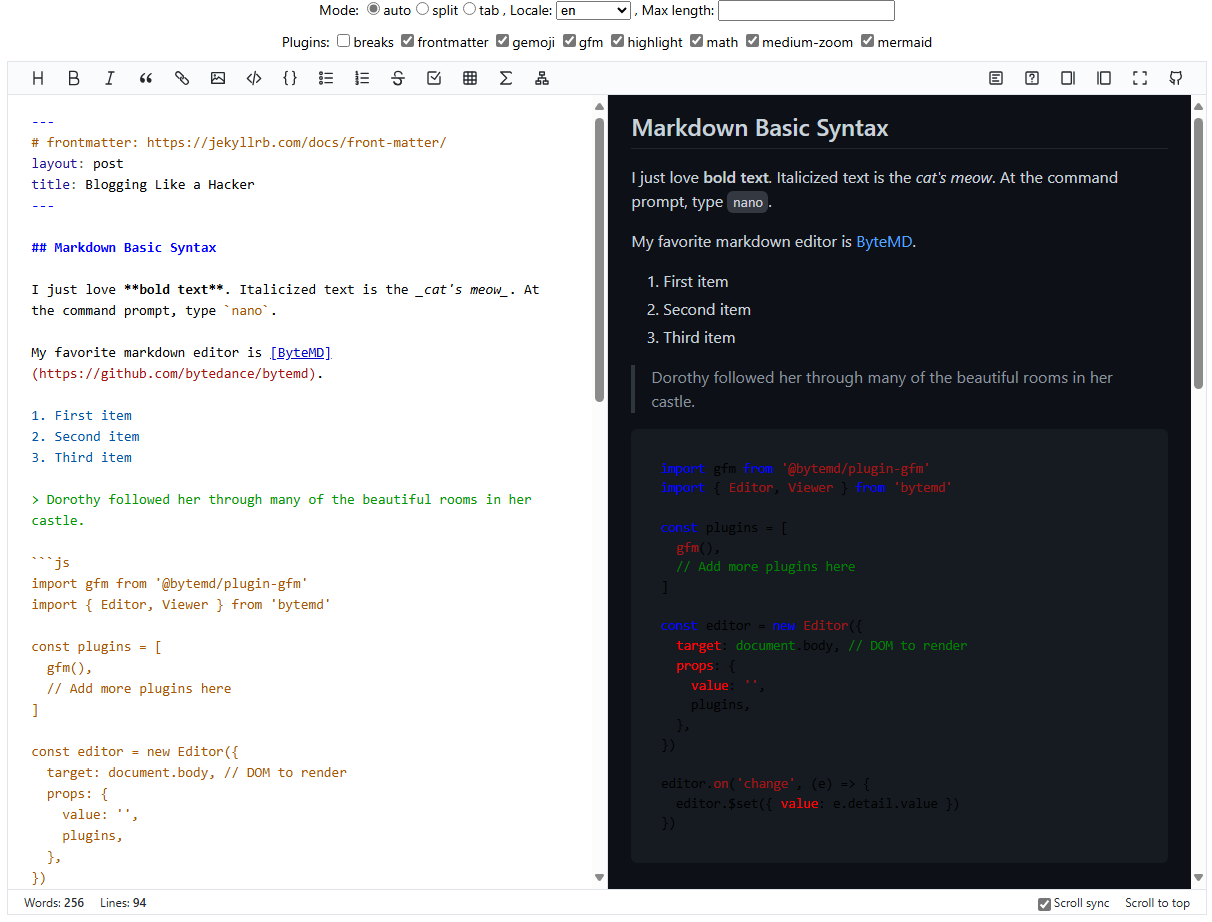The image size is (1212, 922).
Task: Click Scroll to top
Action: coord(1157,903)
